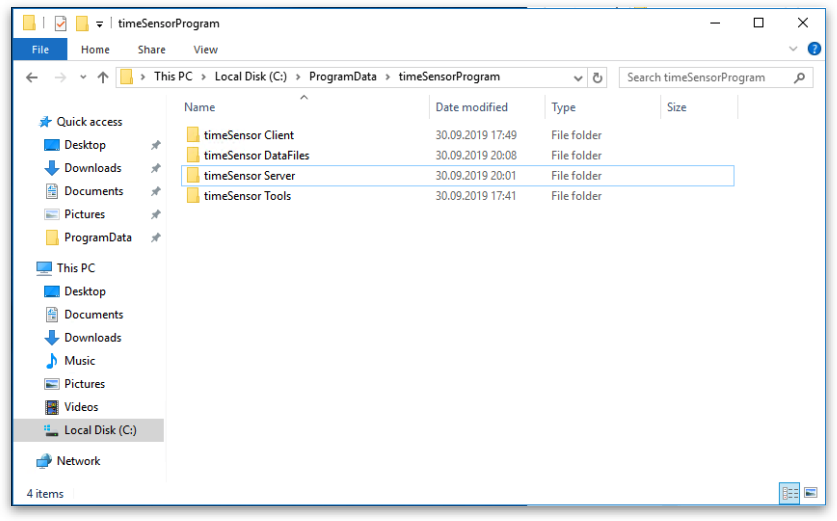Click the folder icon in title bar
This screenshot has width=837, height=521.
coord(29,23)
